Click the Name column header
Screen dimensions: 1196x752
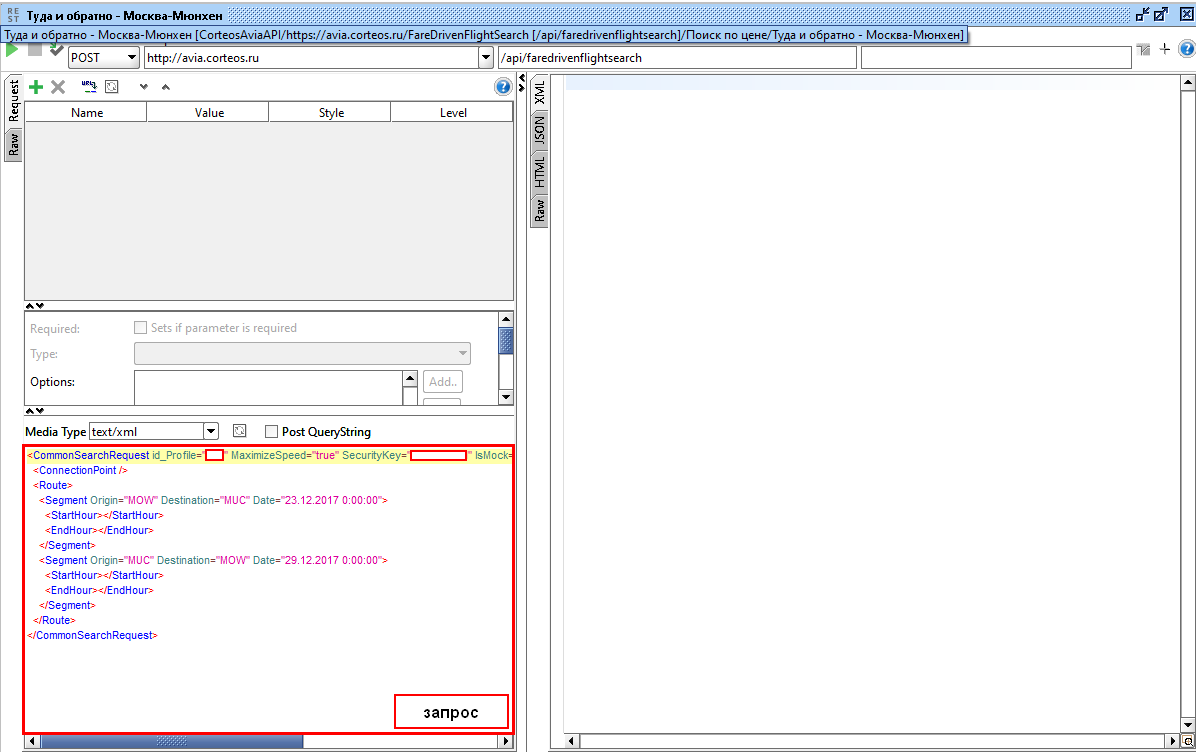pos(87,113)
